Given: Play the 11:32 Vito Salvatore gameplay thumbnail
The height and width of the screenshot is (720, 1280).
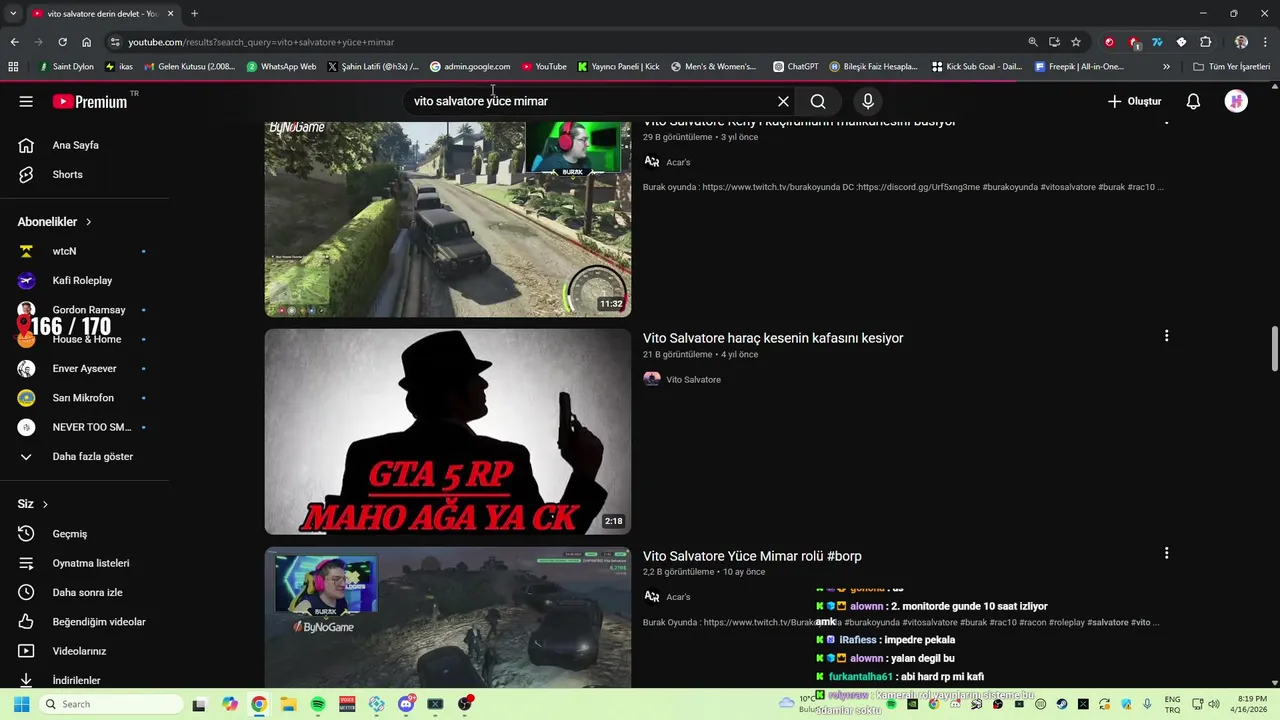Looking at the screenshot, I should point(447,219).
